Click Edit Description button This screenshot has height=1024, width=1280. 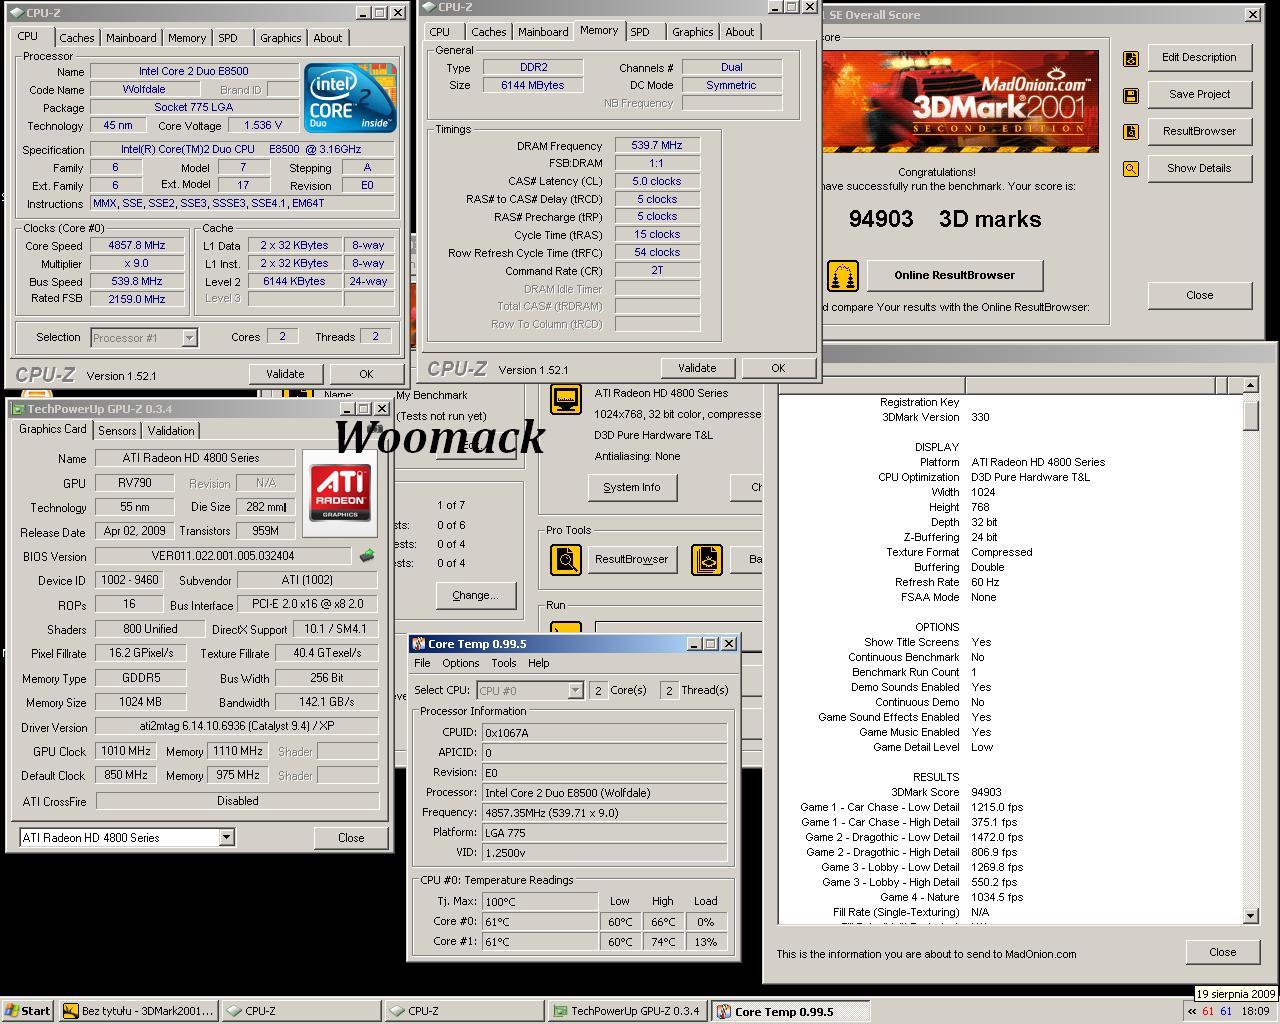tap(1199, 57)
